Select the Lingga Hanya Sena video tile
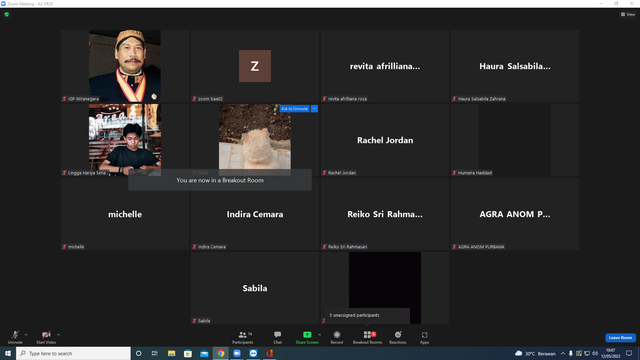640x360 pixels. point(125,140)
